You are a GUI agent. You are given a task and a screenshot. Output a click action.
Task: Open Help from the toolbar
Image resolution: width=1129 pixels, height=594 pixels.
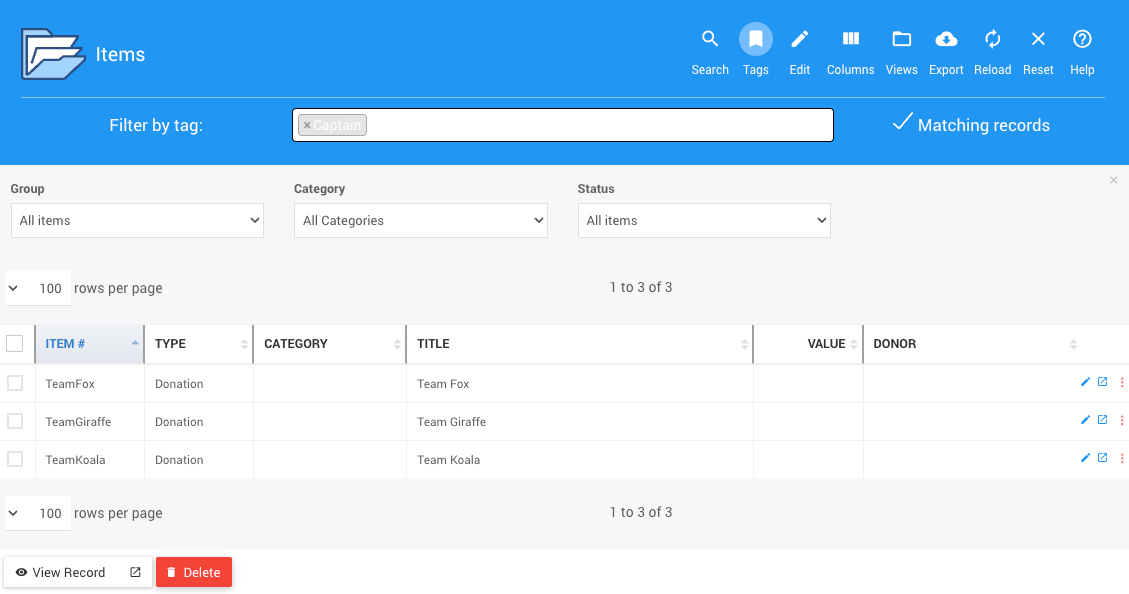pyautogui.click(x=1082, y=40)
